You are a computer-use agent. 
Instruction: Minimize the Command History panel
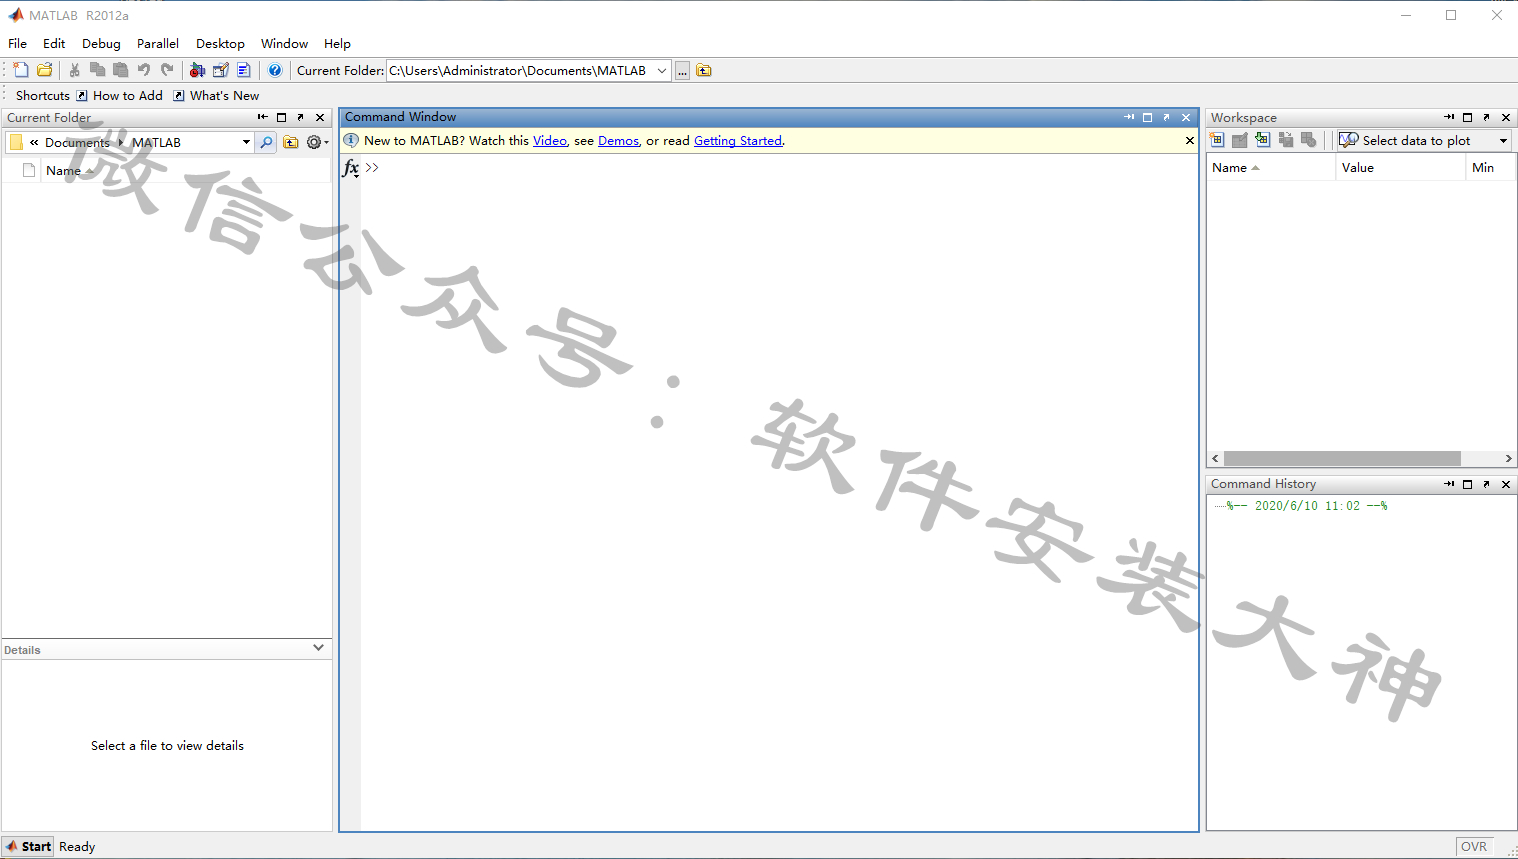(1449, 484)
